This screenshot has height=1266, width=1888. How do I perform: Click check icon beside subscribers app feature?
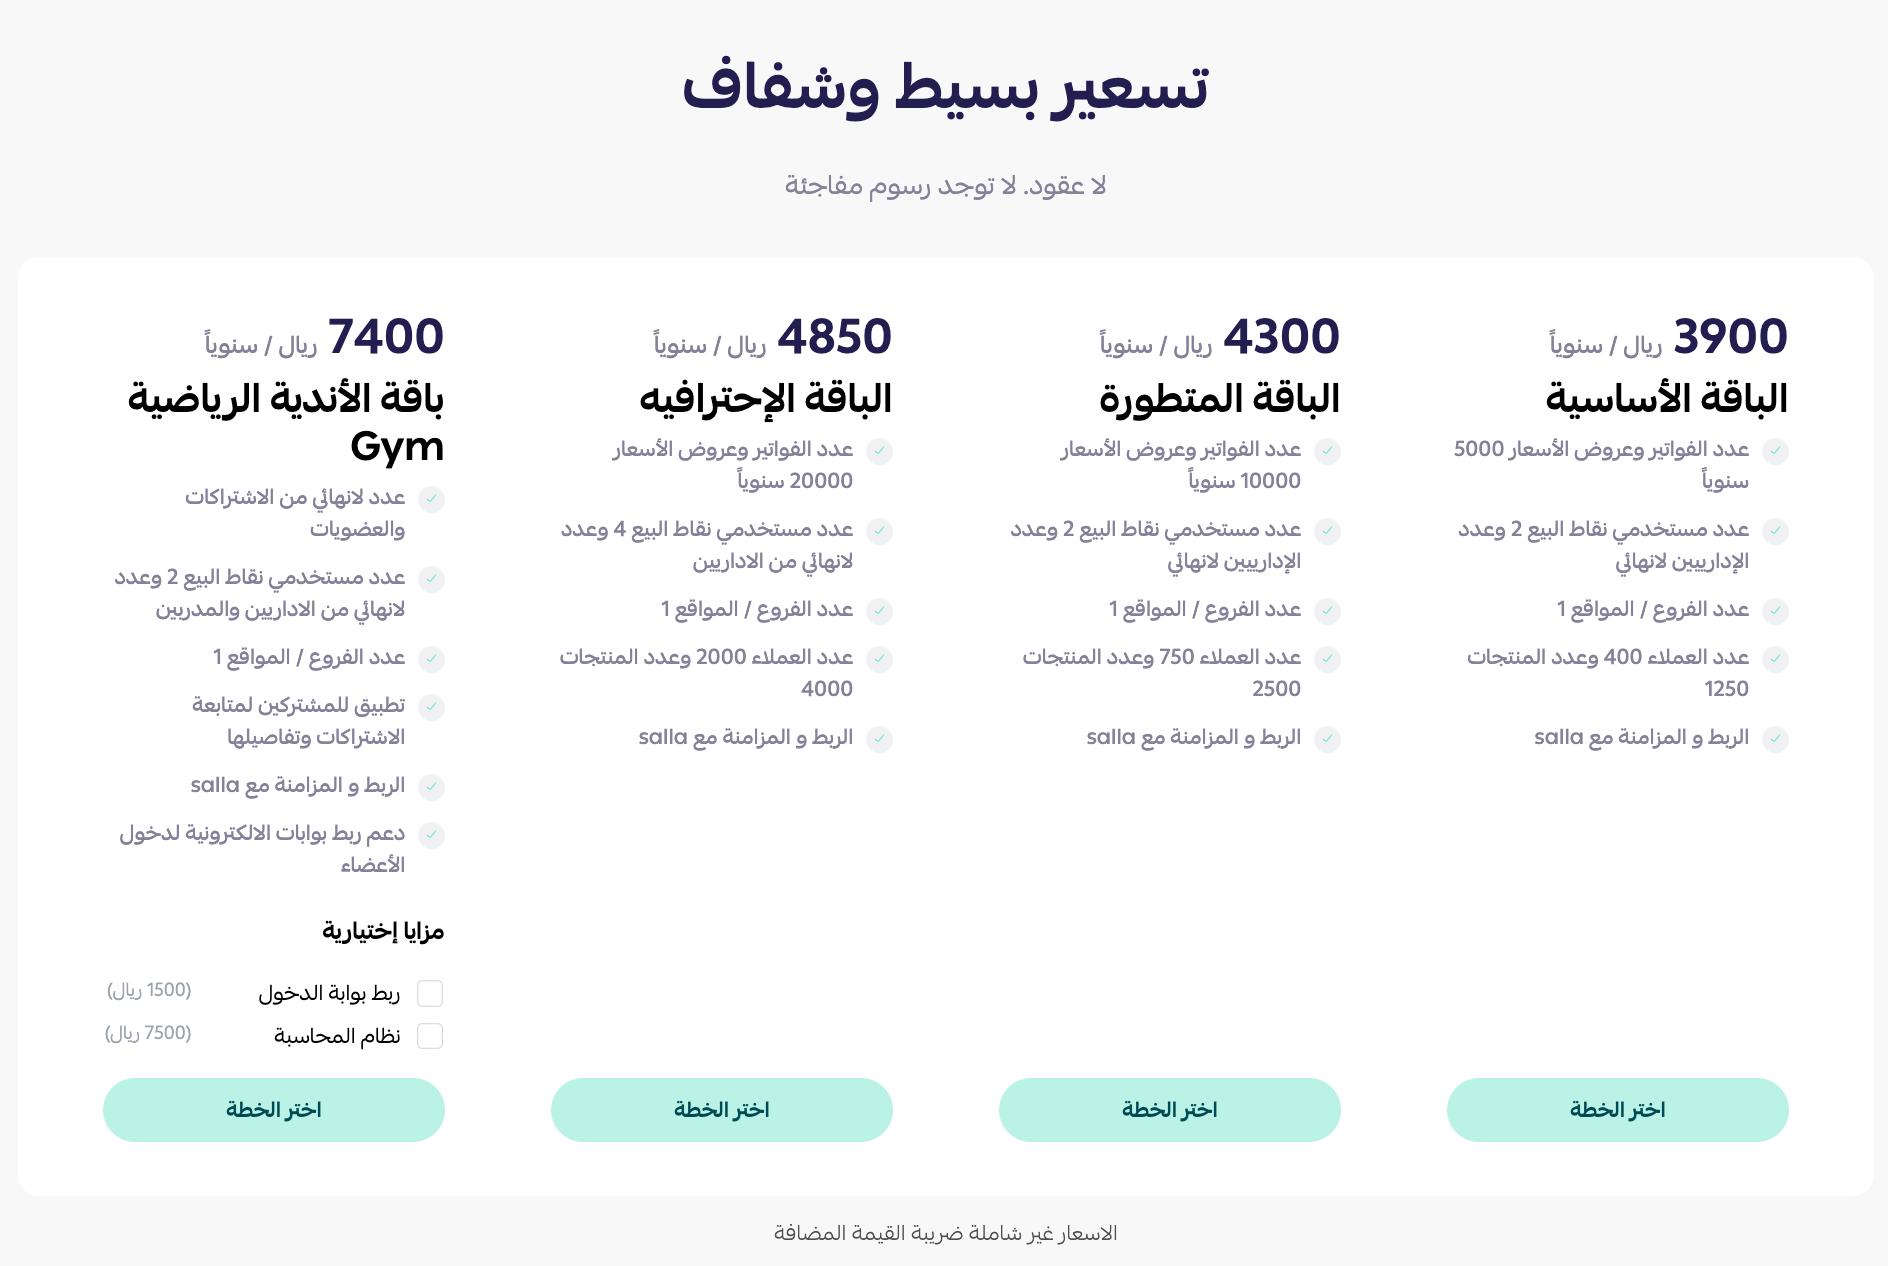[431, 707]
